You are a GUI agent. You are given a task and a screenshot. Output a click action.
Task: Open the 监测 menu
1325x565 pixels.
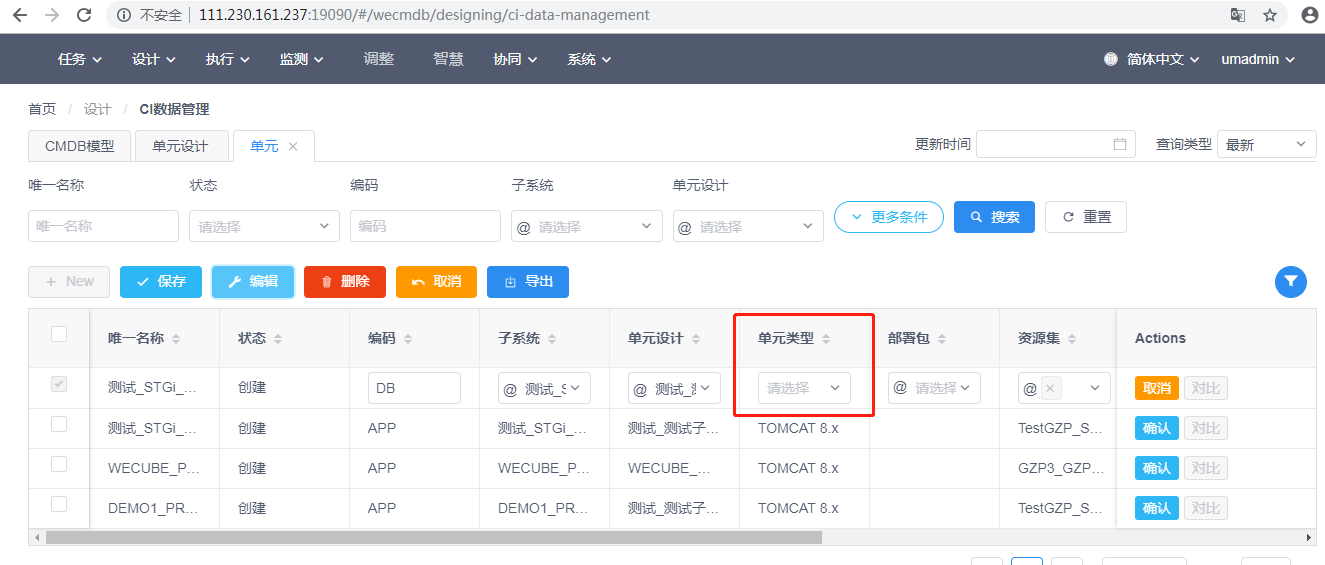pyautogui.click(x=302, y=59)
